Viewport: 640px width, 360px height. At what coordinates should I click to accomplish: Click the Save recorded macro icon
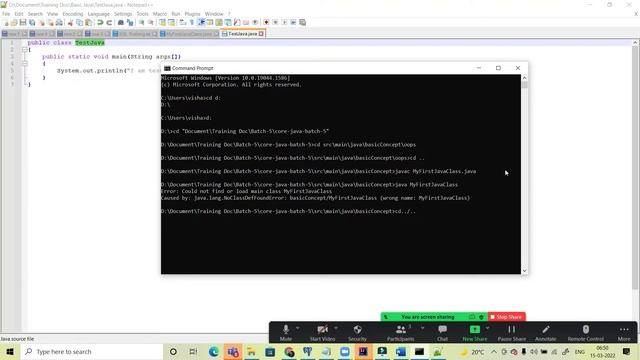click(x=302, y=22)
